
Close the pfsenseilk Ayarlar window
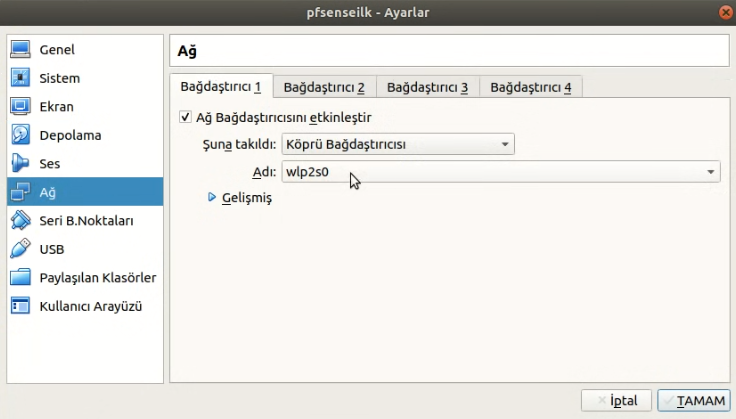coord(726,12)
